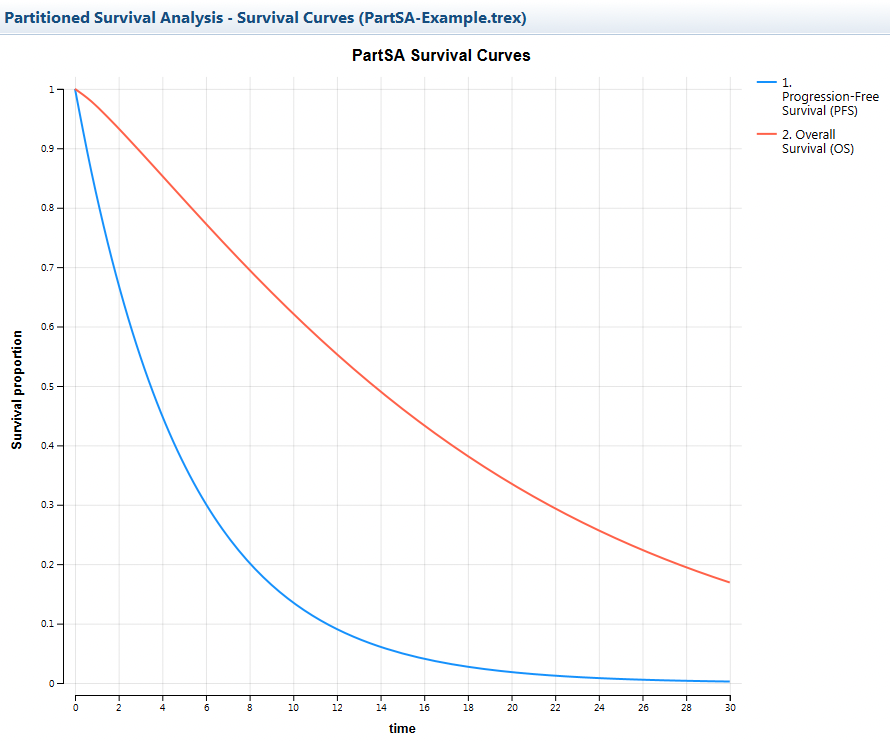This screenshot has width=890, height=741.
Task: Click the x-axis tick label 16
Action: [424, 706]
